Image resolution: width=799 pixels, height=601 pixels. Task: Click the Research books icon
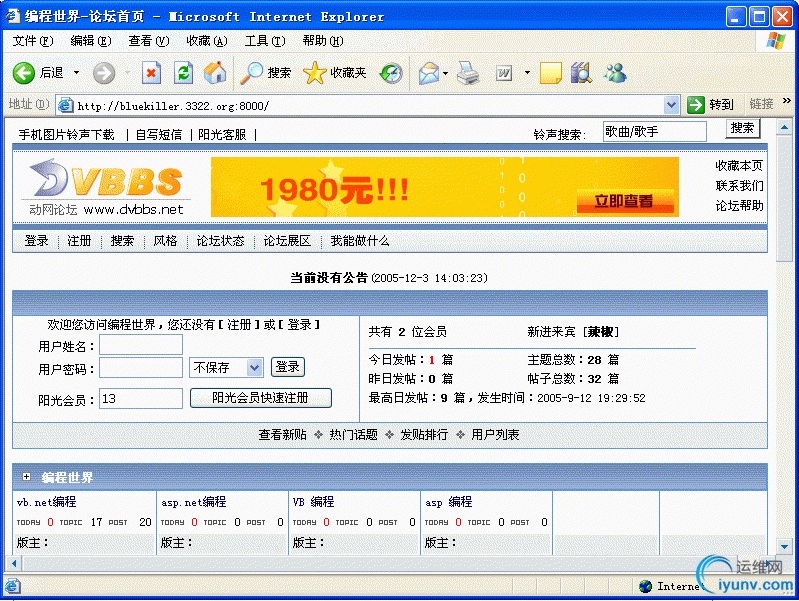click(x=581, y=73)
